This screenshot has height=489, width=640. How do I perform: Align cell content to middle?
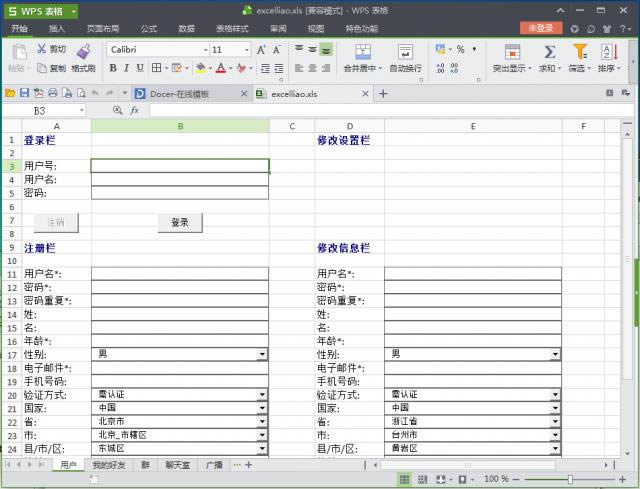pos(313,49)
